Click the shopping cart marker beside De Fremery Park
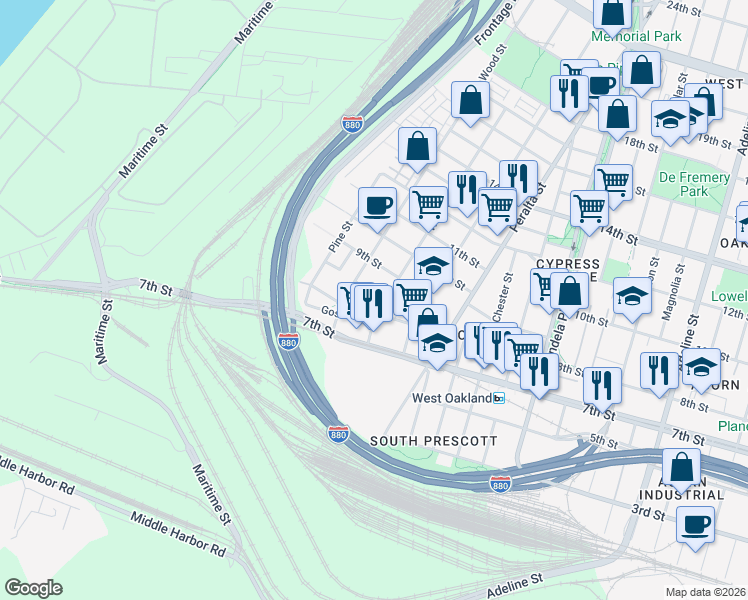The height and width of the screenshot is (600, 748). 614,184
